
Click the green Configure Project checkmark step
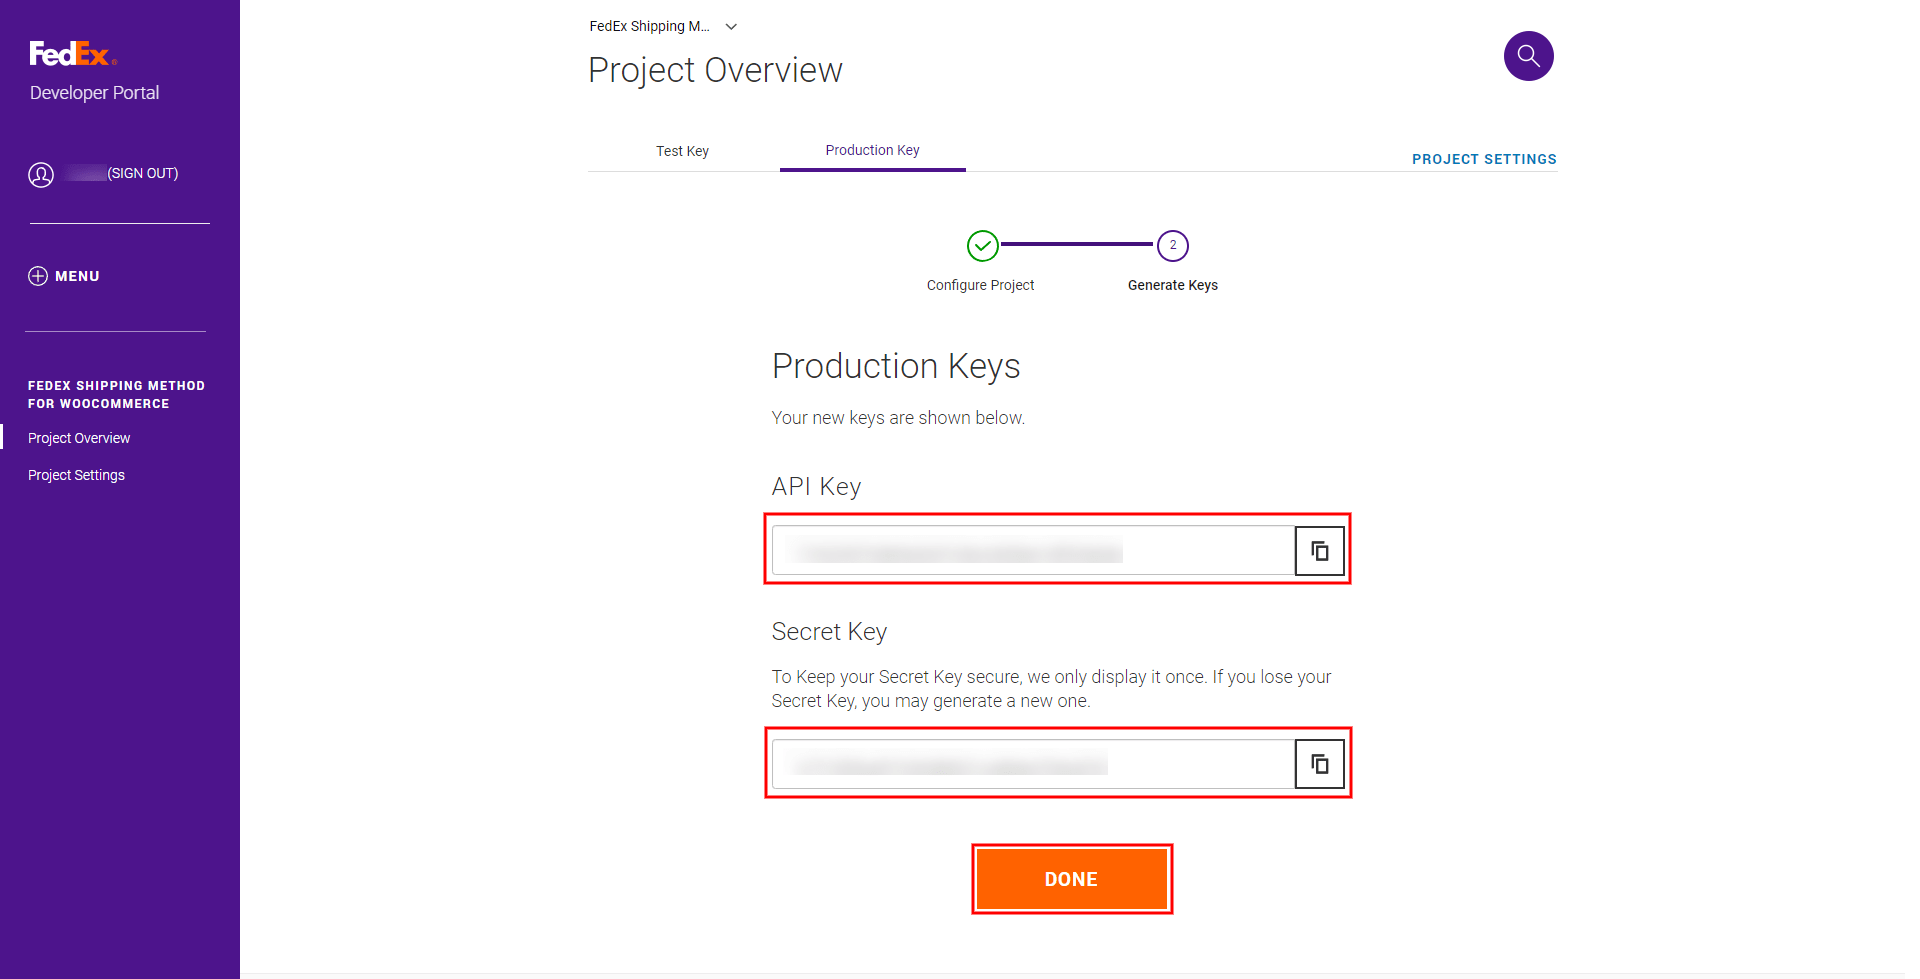click(x=982, y=245)
